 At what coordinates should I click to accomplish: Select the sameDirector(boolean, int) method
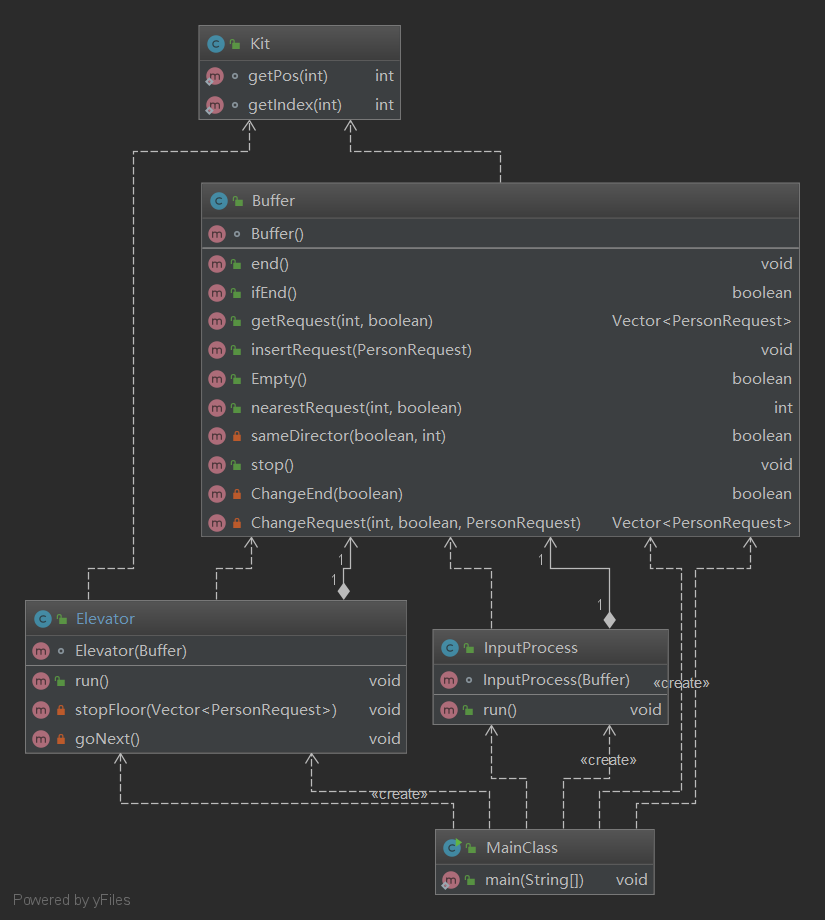(x=349, y=436)
